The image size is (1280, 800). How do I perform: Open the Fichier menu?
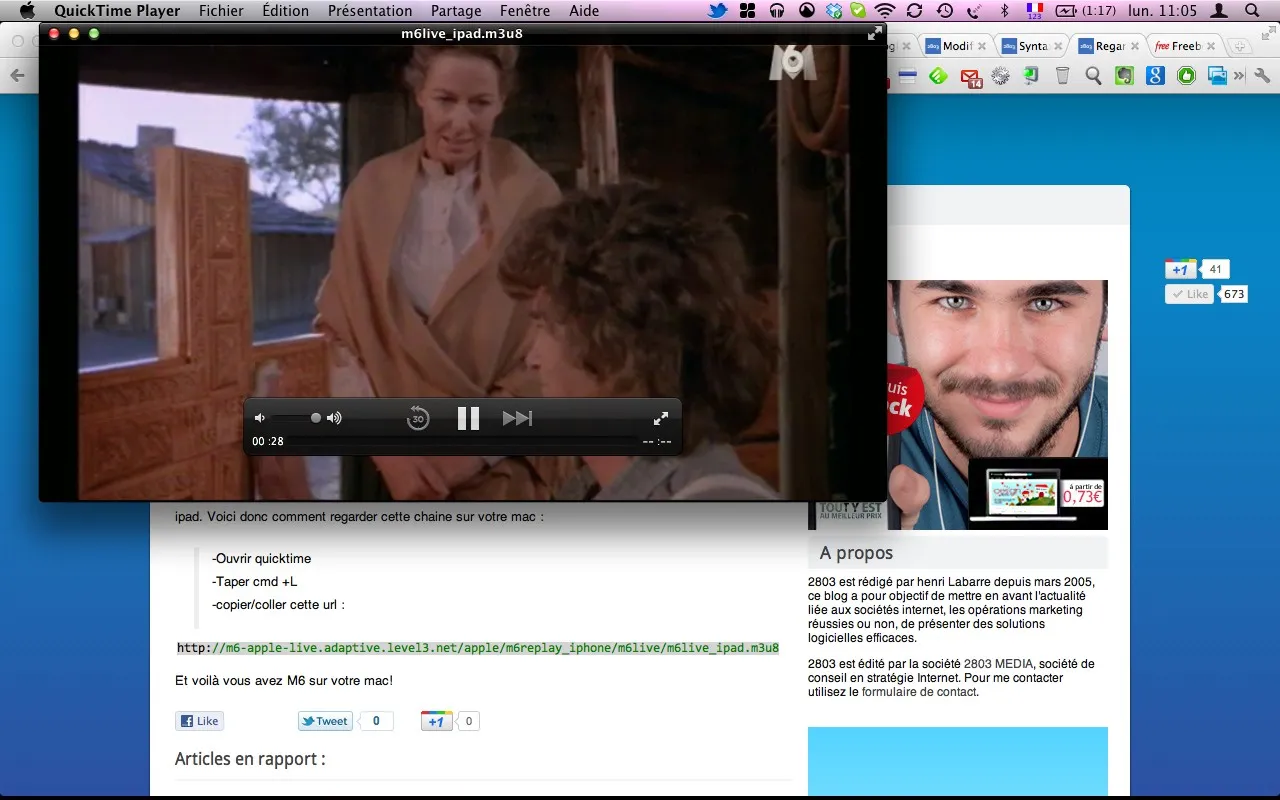pyautogui.click(x=221, y=11)
